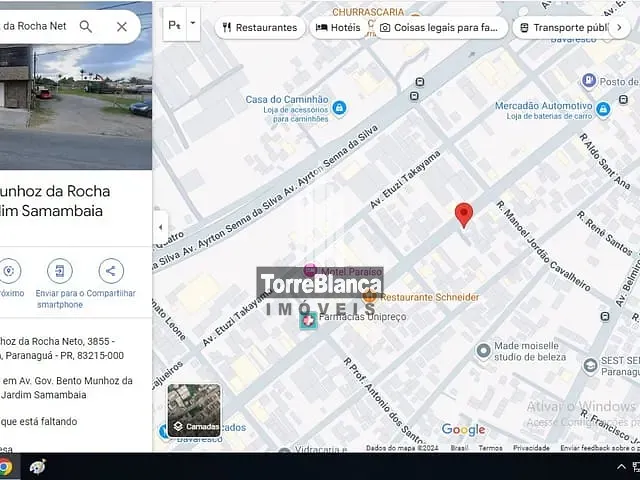Show more category chips with right chevron
The image size is (640, 480).
619,27
